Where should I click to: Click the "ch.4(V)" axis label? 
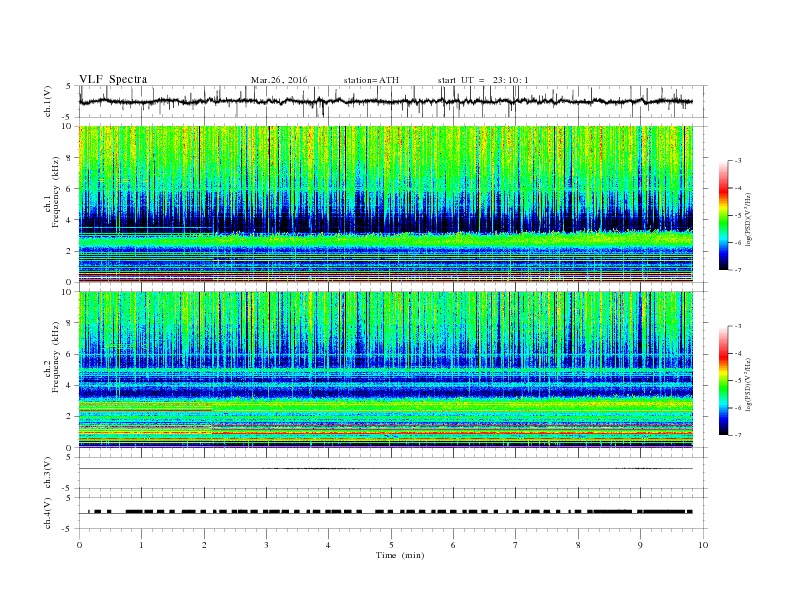48,513
